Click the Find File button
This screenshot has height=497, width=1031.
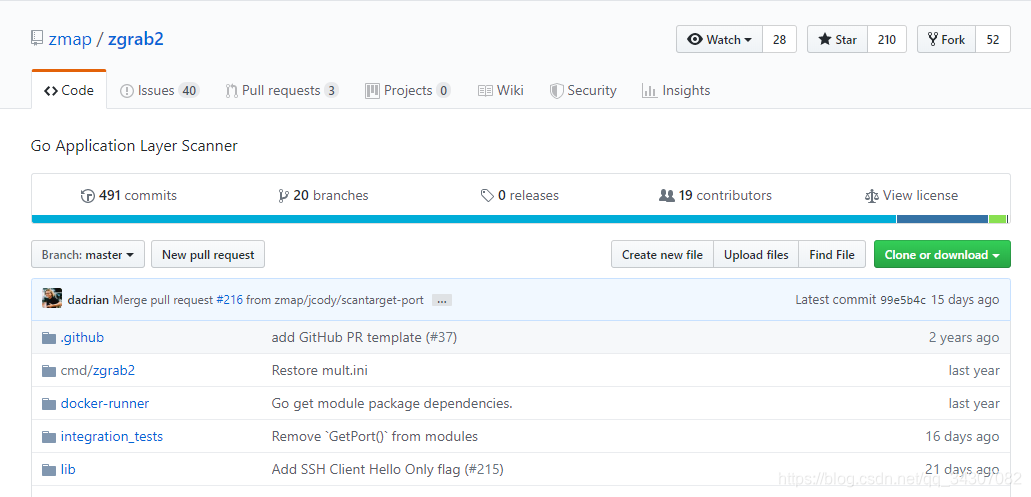tap(832, 255)
